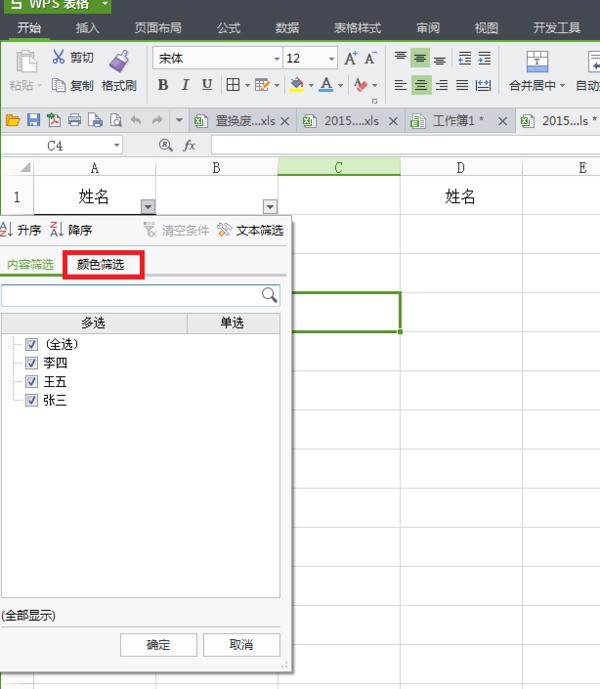The height and width of the screenshot is (689, 600).
Task: Apply italic formatting
Action: click(185, 85)
